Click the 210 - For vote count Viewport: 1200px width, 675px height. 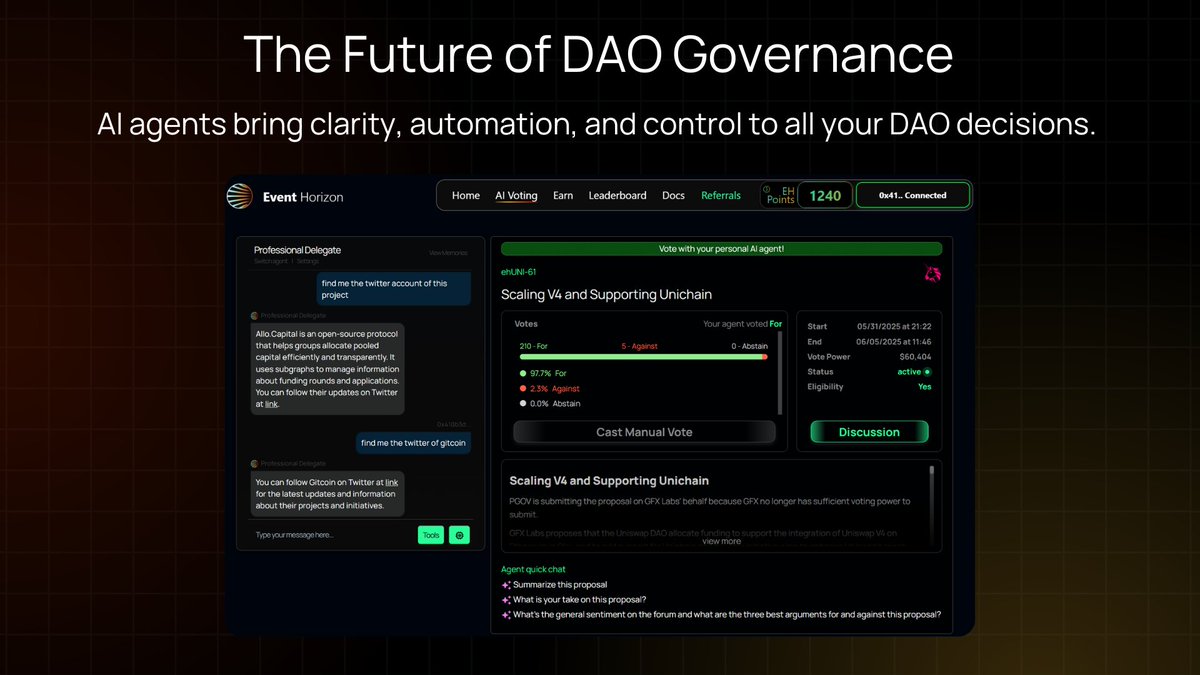point(533,345)
